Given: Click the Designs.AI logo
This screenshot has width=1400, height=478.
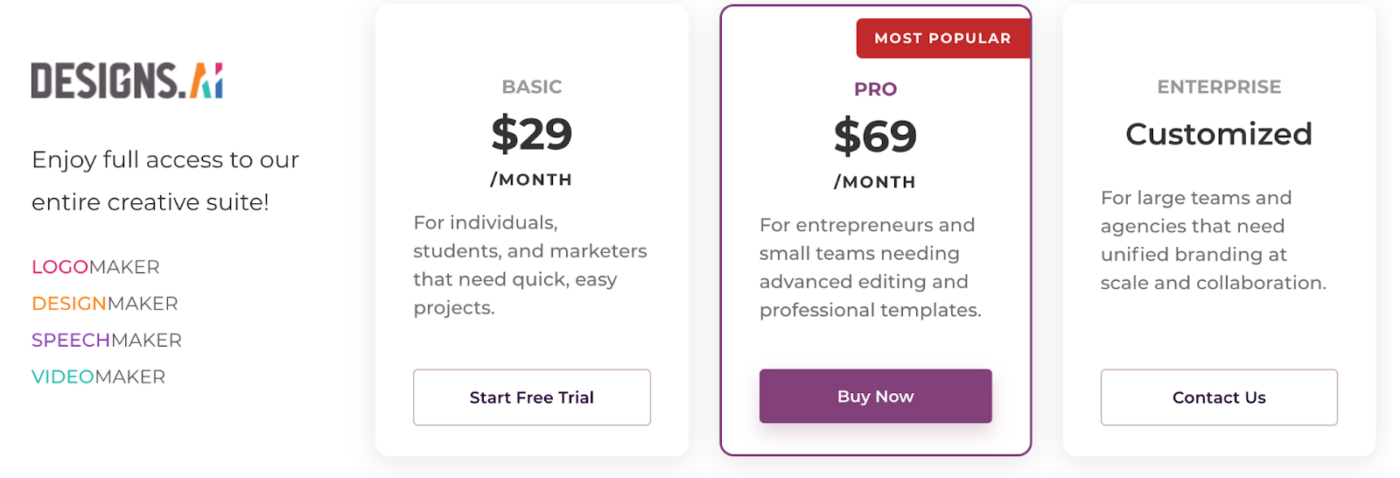Looking at the screenshot, I should pos(127,80).
